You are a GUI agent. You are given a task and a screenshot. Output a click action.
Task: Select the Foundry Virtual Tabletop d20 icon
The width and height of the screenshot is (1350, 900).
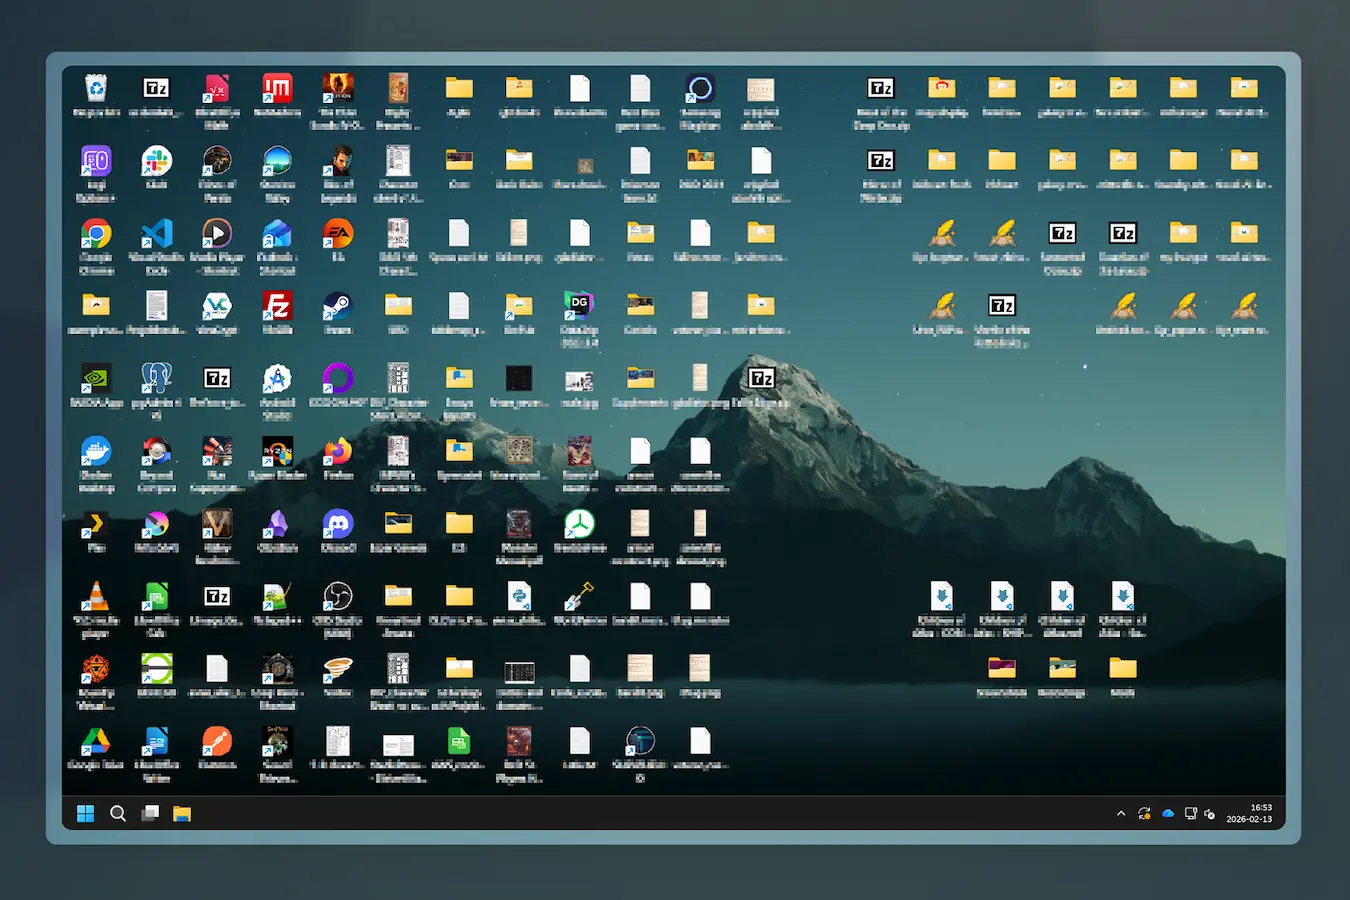96,669
